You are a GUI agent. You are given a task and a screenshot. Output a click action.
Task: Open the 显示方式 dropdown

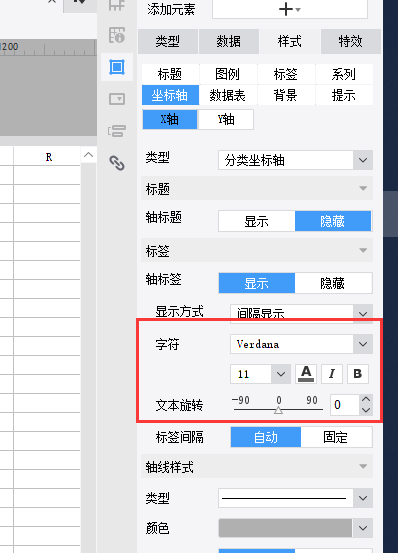301,313
